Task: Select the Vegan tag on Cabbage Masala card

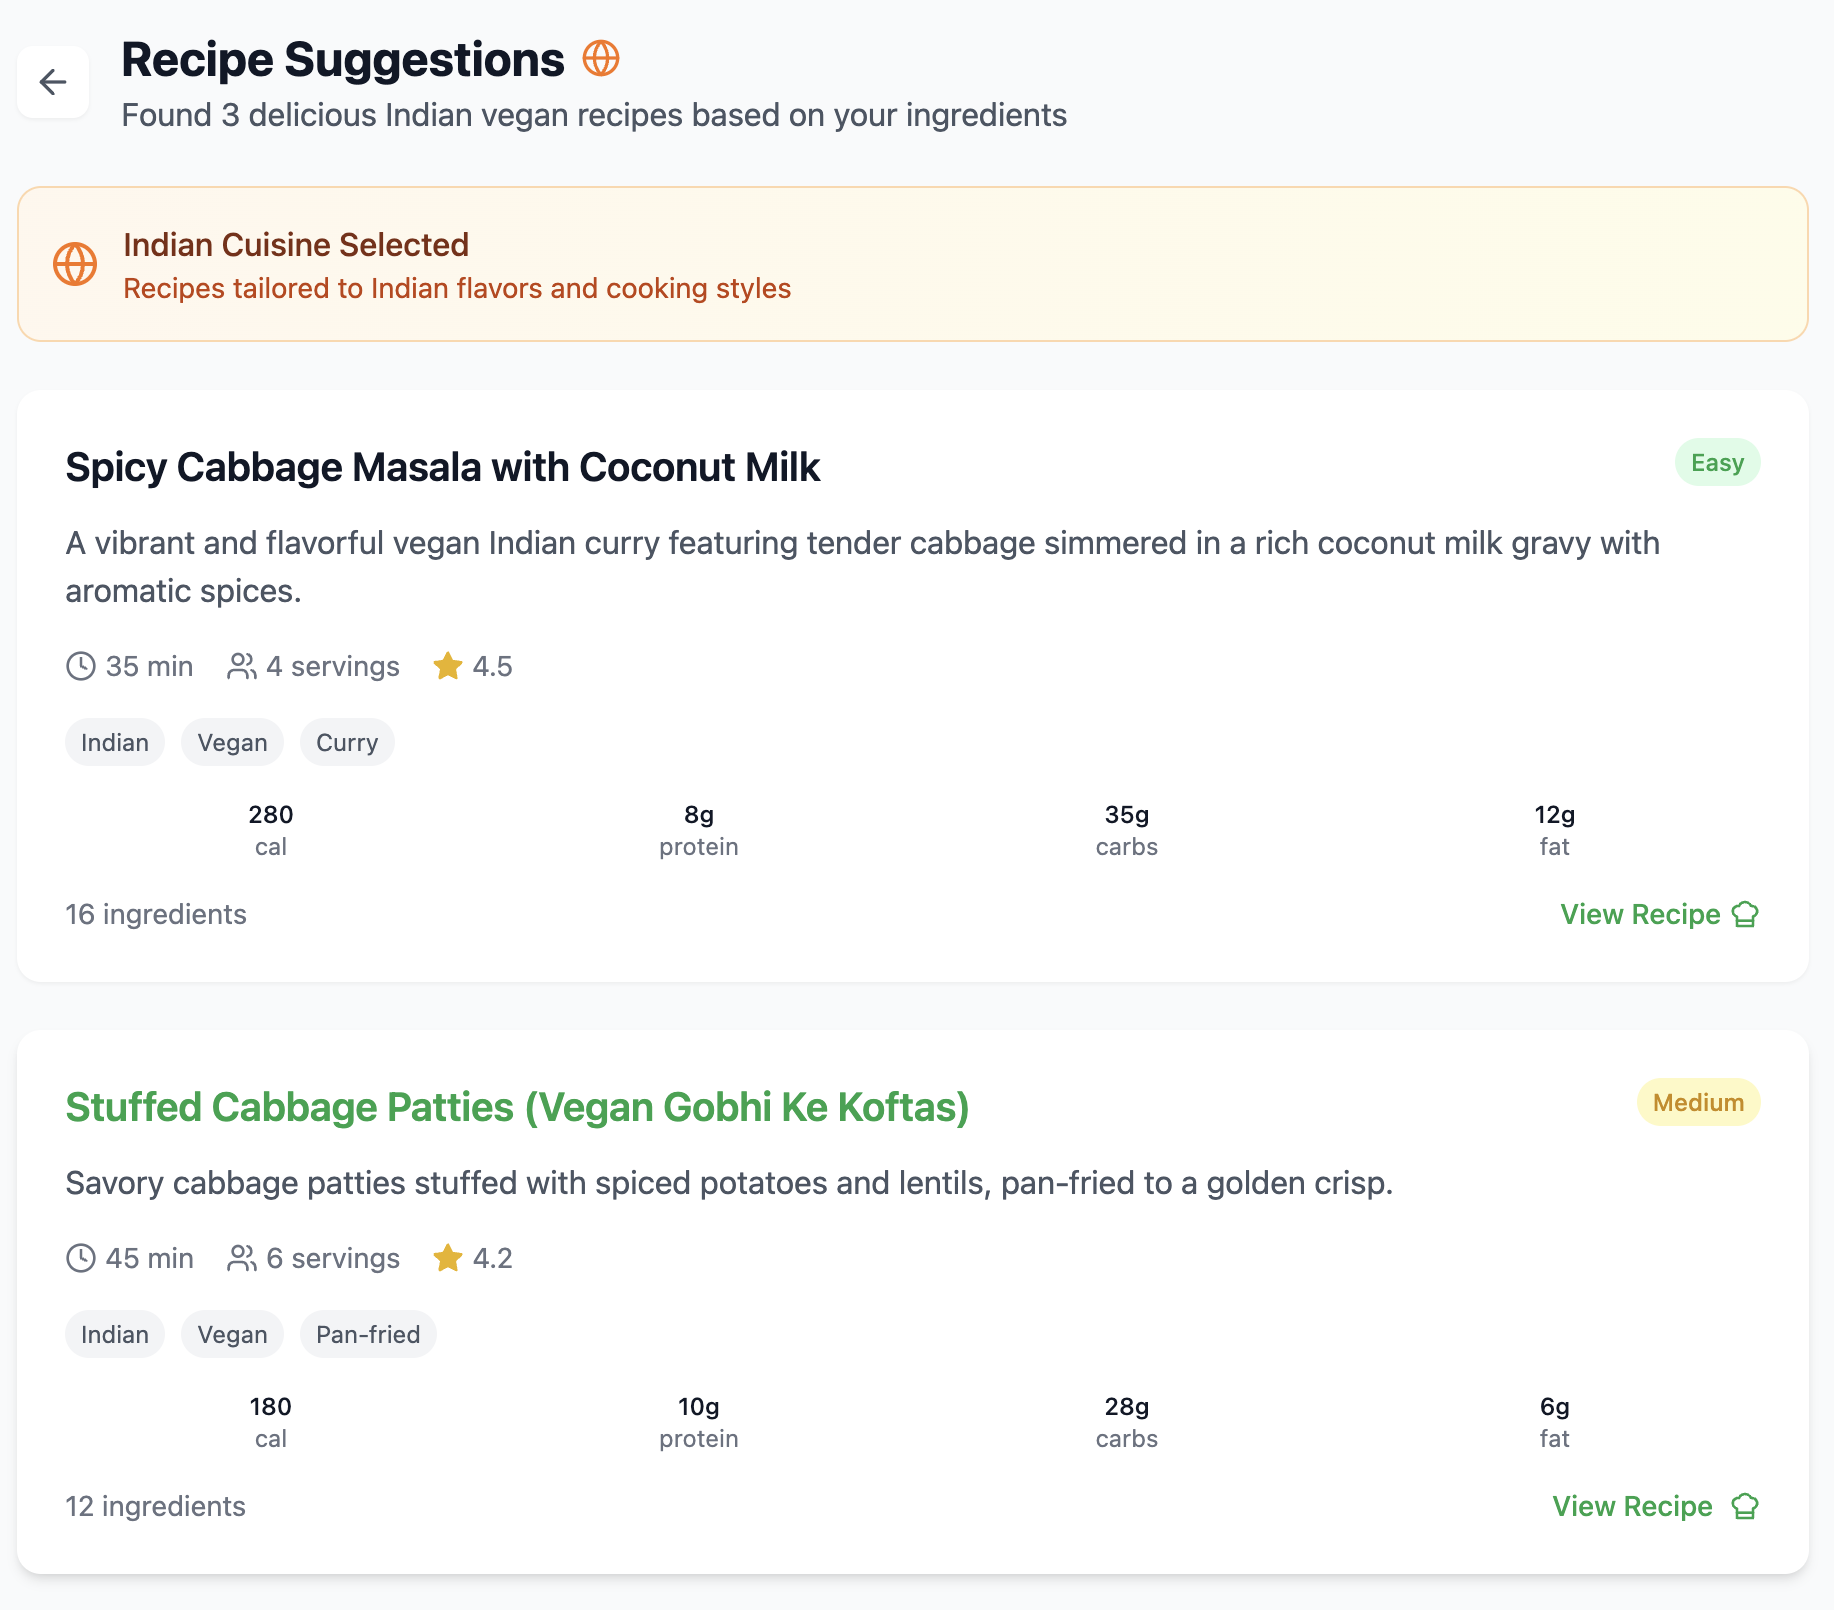Action: pos(232,742)
